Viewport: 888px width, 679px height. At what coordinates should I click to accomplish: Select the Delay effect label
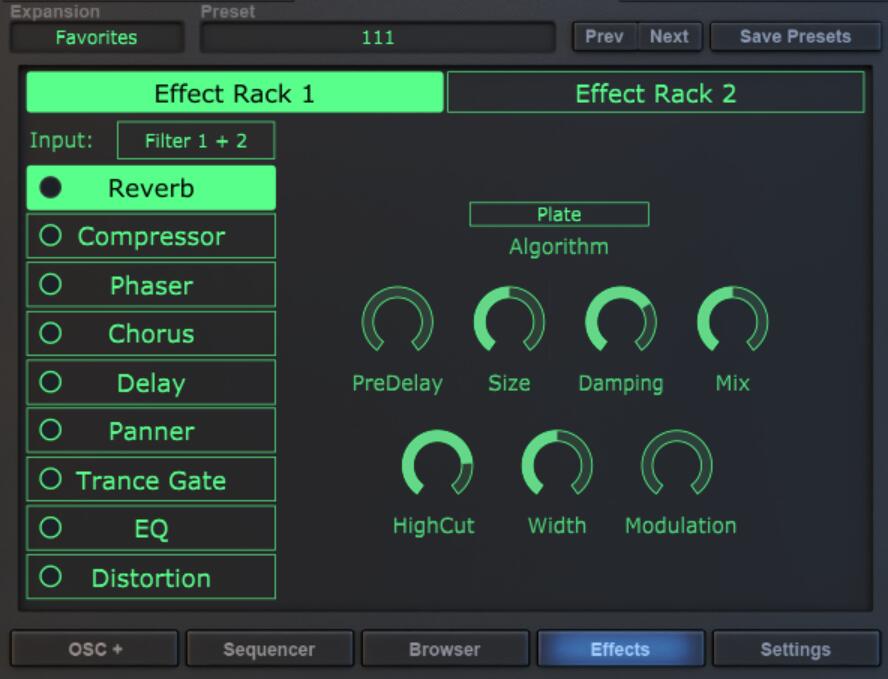coord(151,383)
